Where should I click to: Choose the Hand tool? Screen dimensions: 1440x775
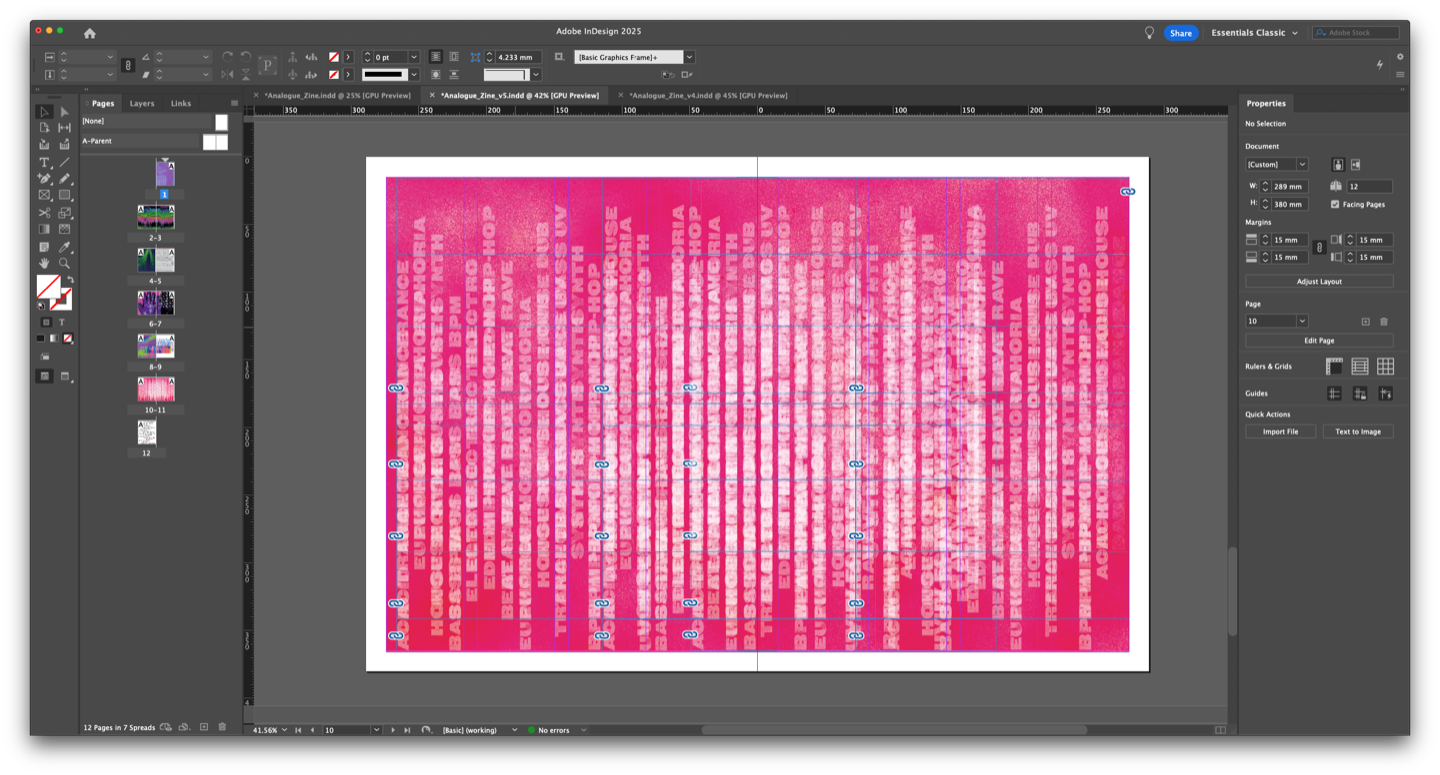click(x=44, y=264)
